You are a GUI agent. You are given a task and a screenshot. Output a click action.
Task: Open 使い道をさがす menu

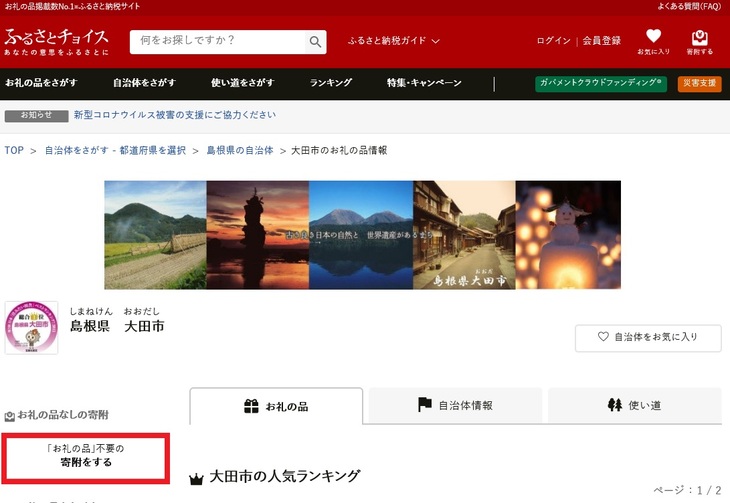(242, 83)
